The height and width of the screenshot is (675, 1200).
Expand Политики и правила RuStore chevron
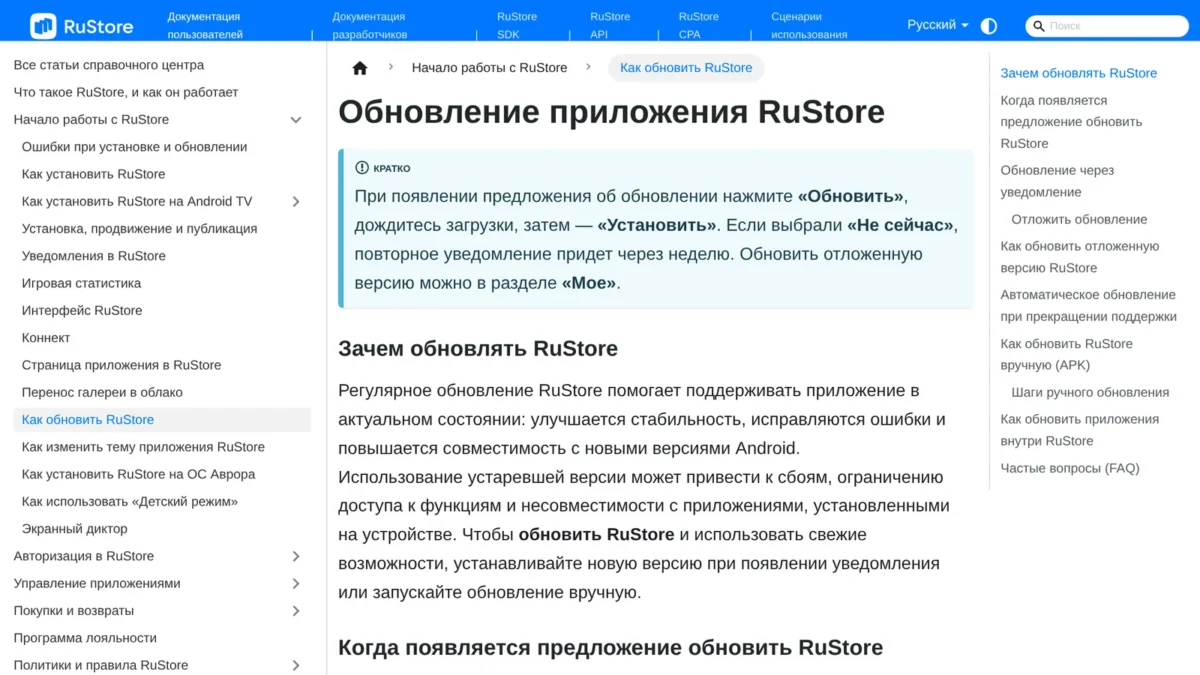click(x=296, y=665)
